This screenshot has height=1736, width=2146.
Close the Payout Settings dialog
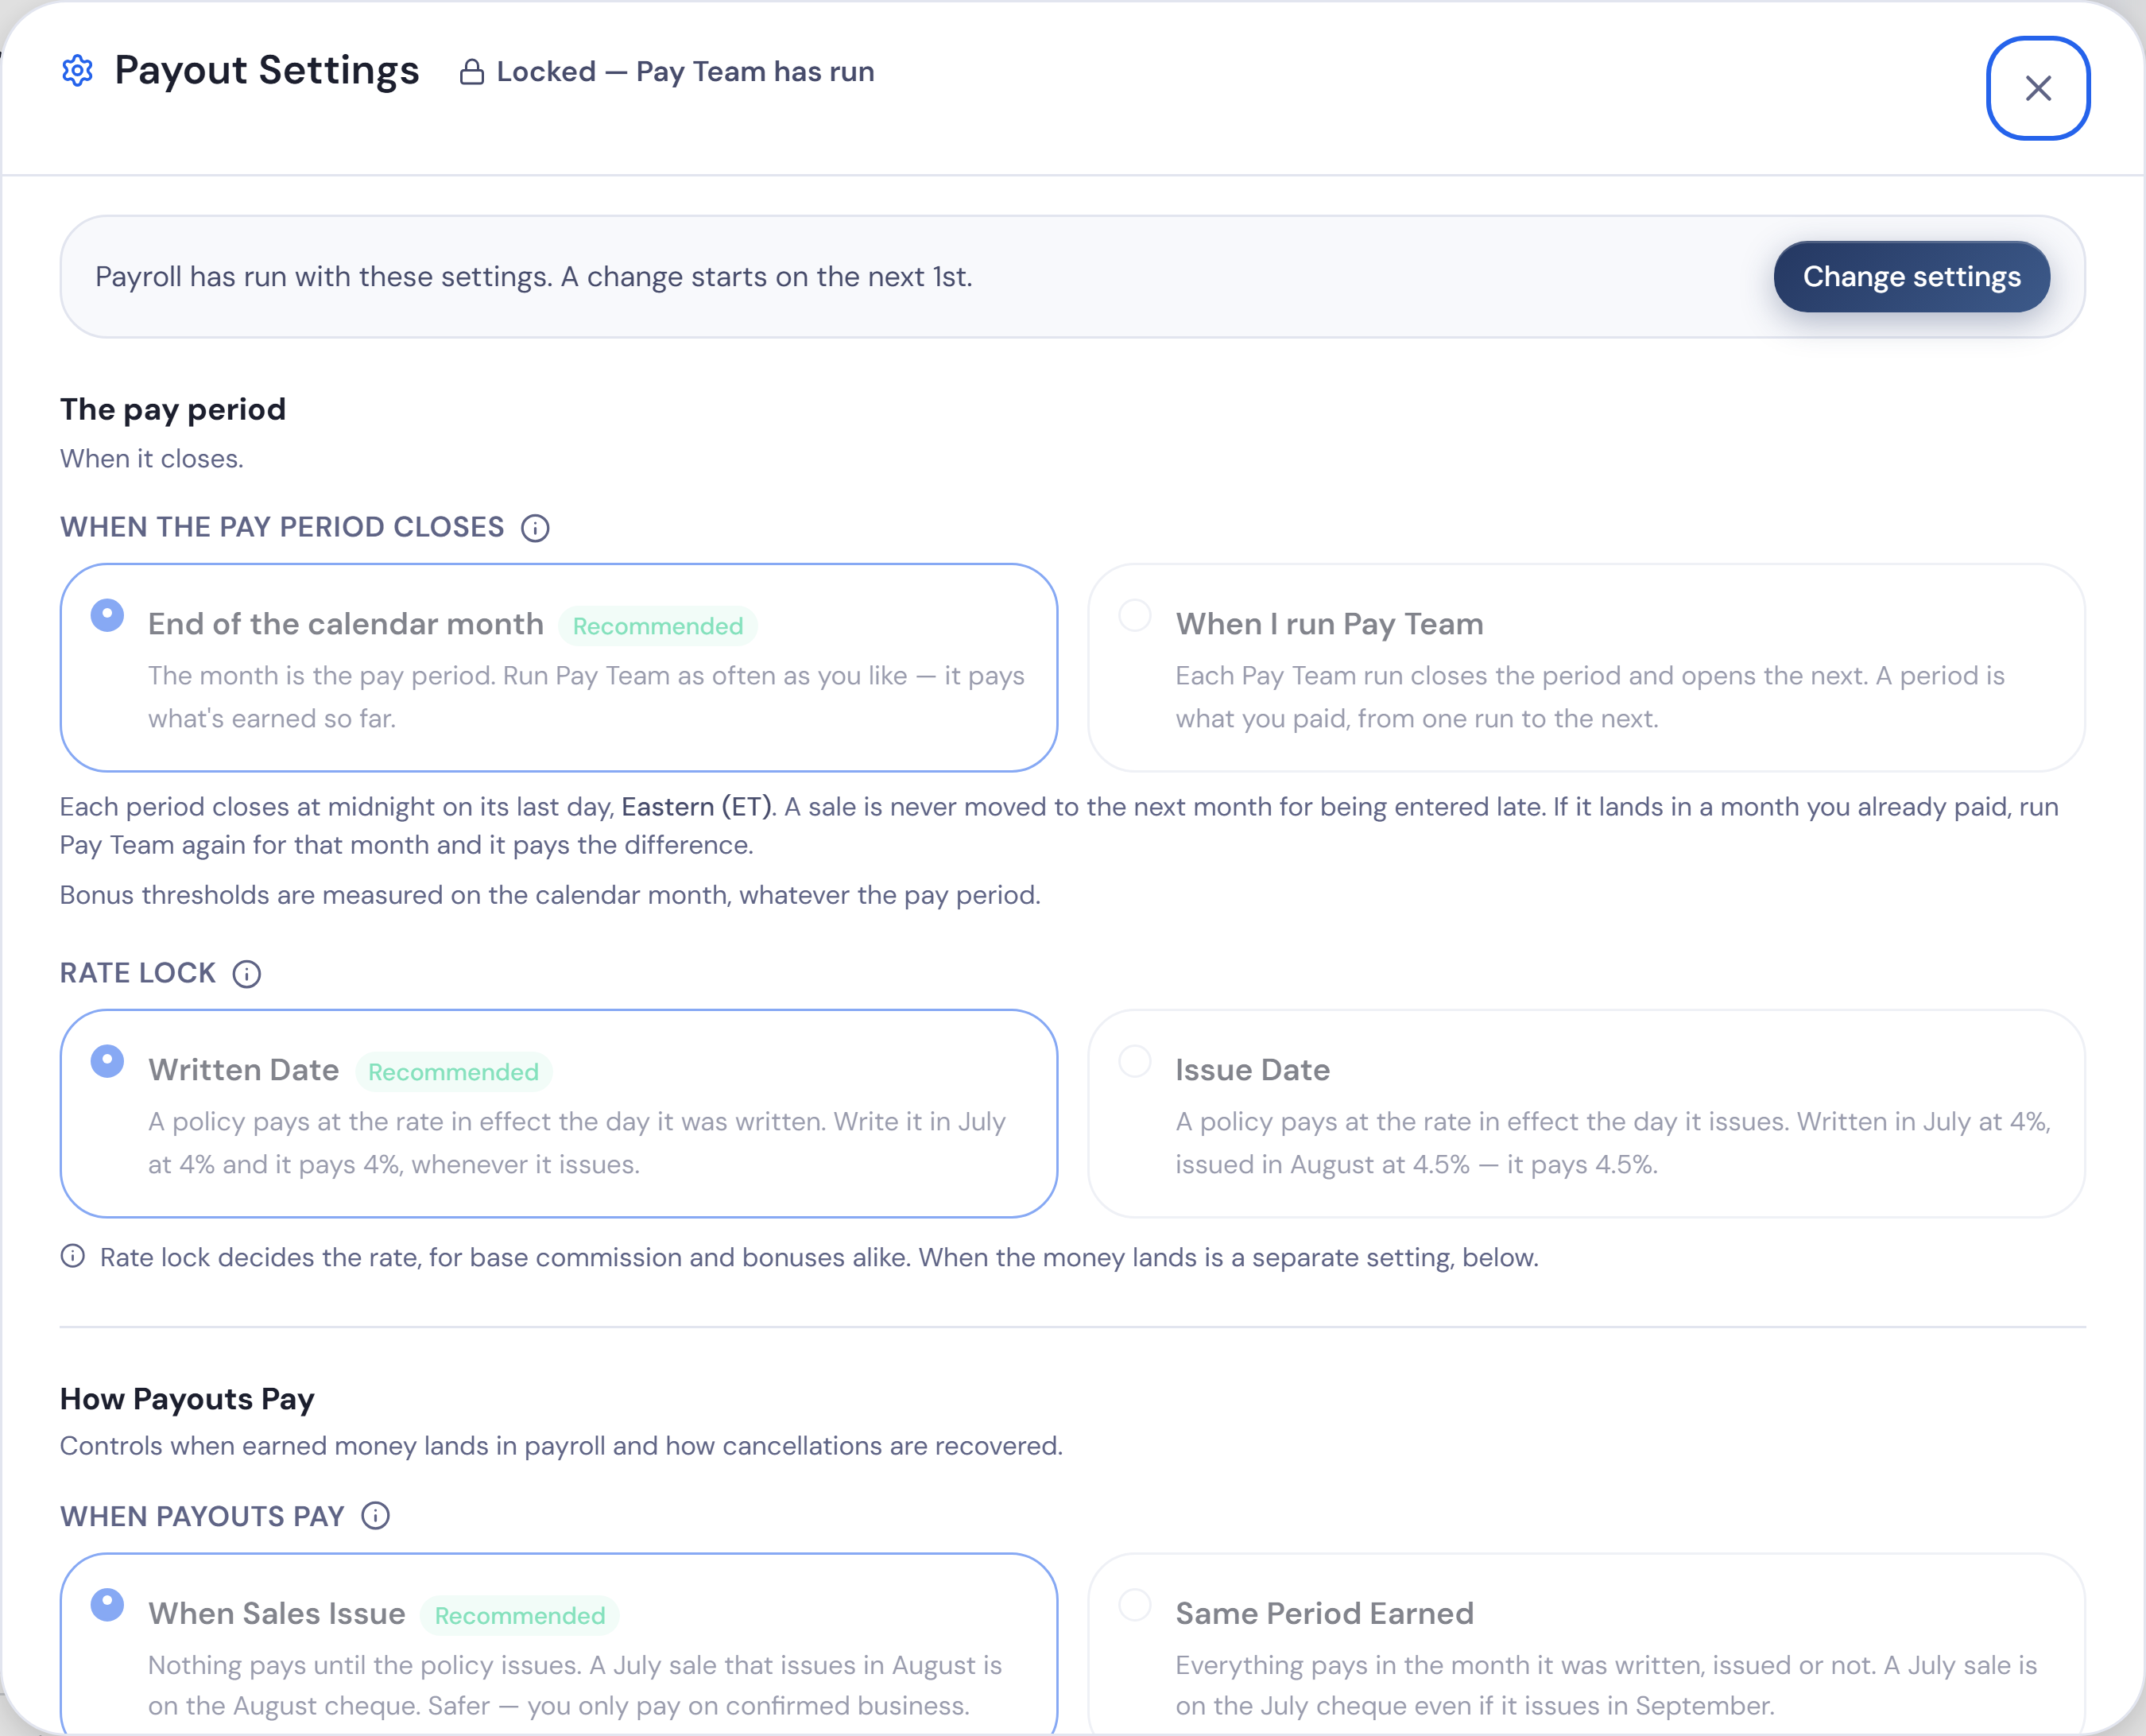coord(2037,88)
